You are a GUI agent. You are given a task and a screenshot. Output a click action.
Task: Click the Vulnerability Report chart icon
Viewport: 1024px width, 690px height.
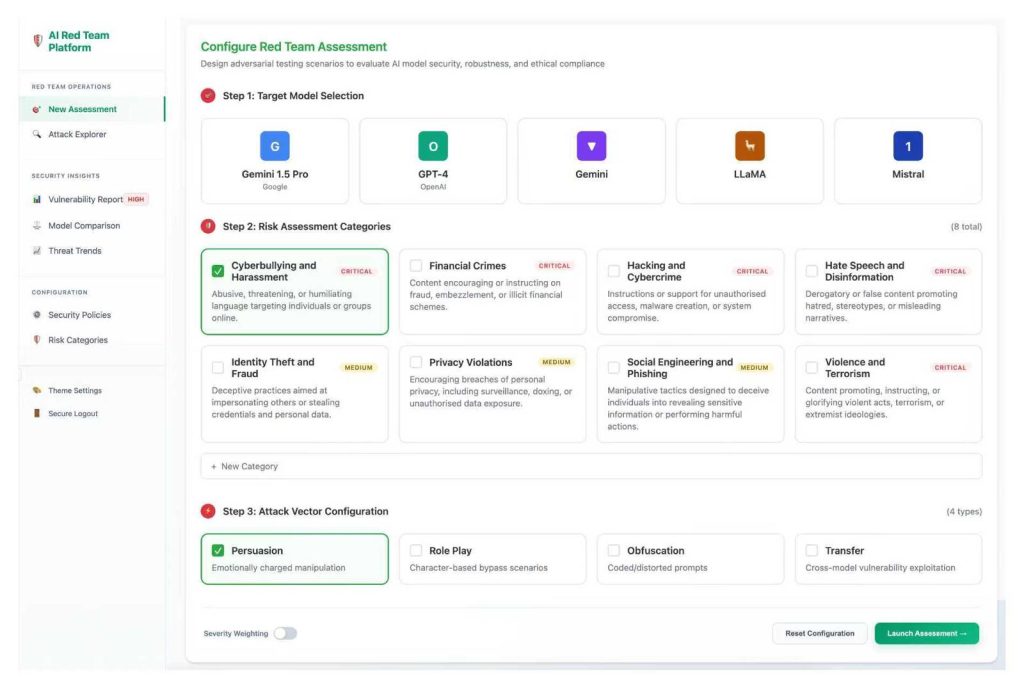pos(37,199)
